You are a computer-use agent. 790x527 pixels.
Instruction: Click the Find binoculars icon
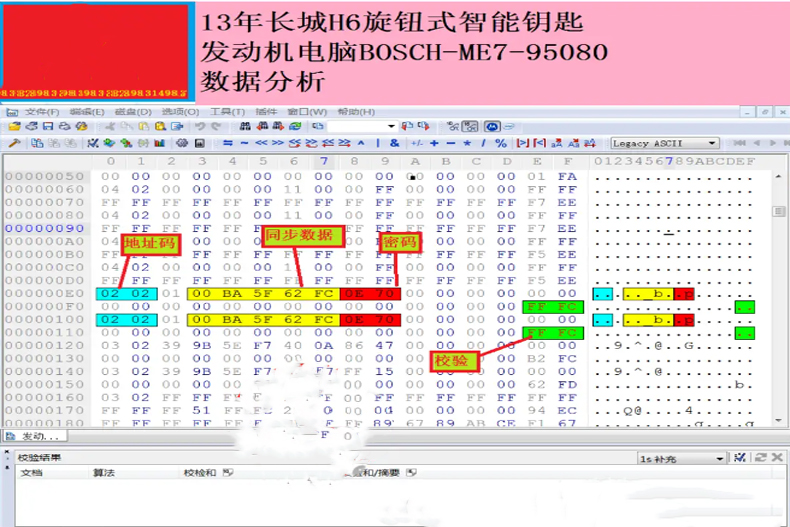[x=246, y=127]
